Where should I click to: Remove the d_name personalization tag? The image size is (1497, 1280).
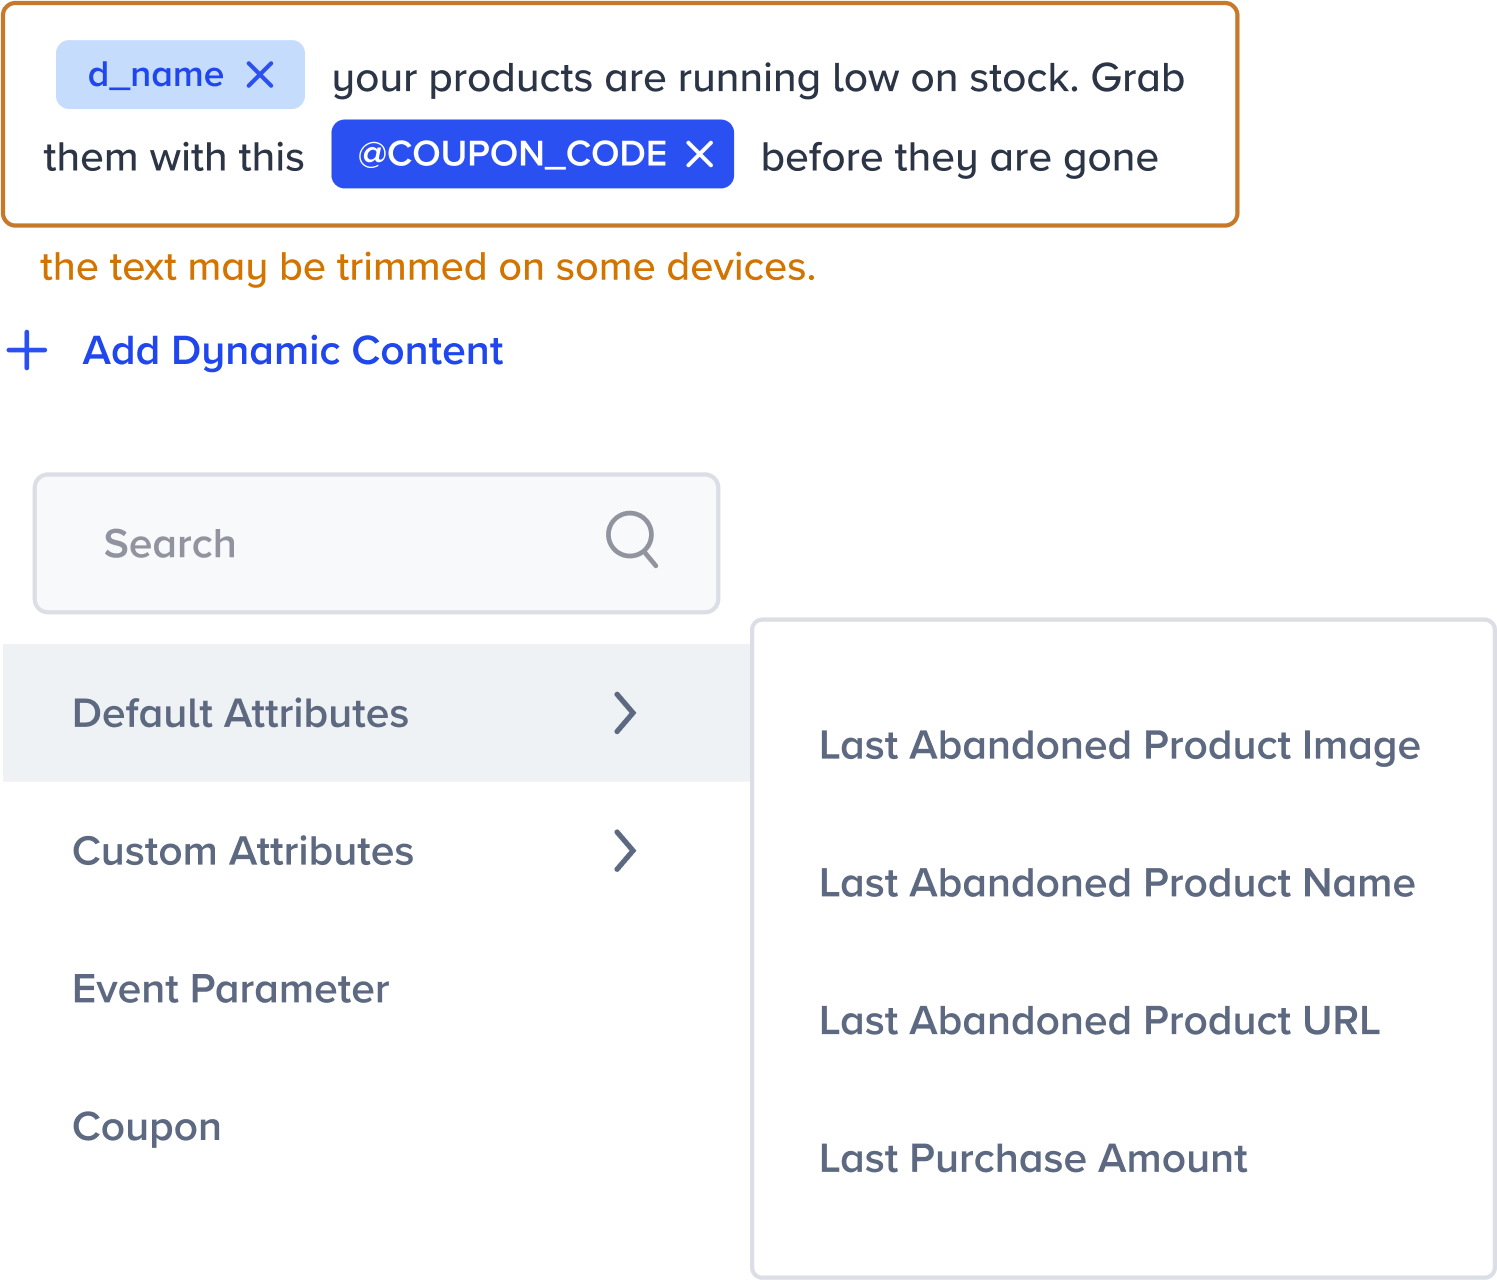[262, 73]
